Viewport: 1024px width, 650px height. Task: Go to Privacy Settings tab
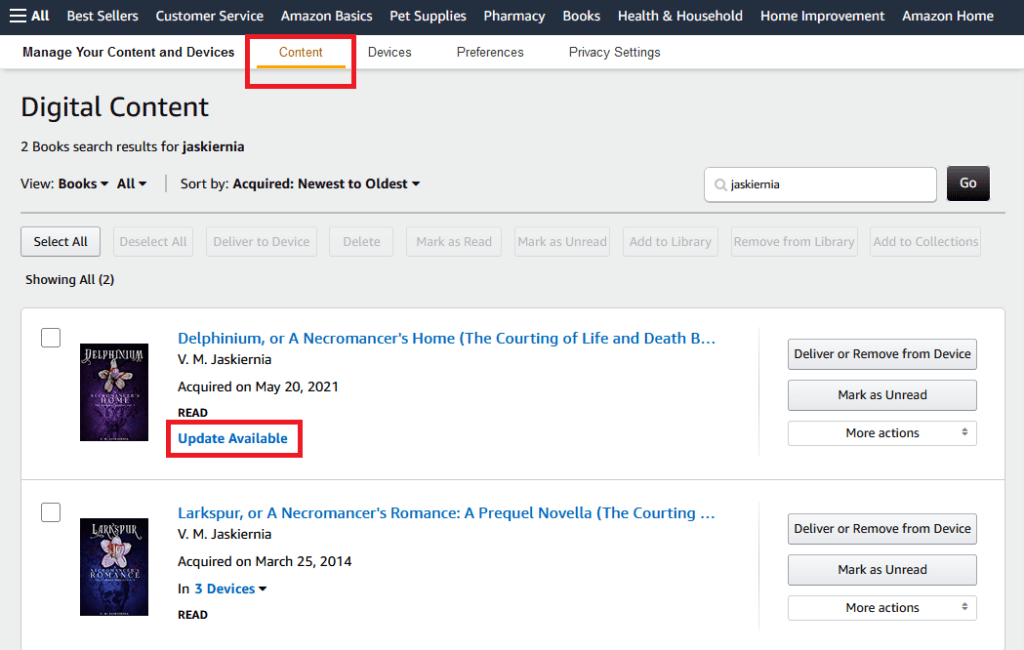point(614,52)
